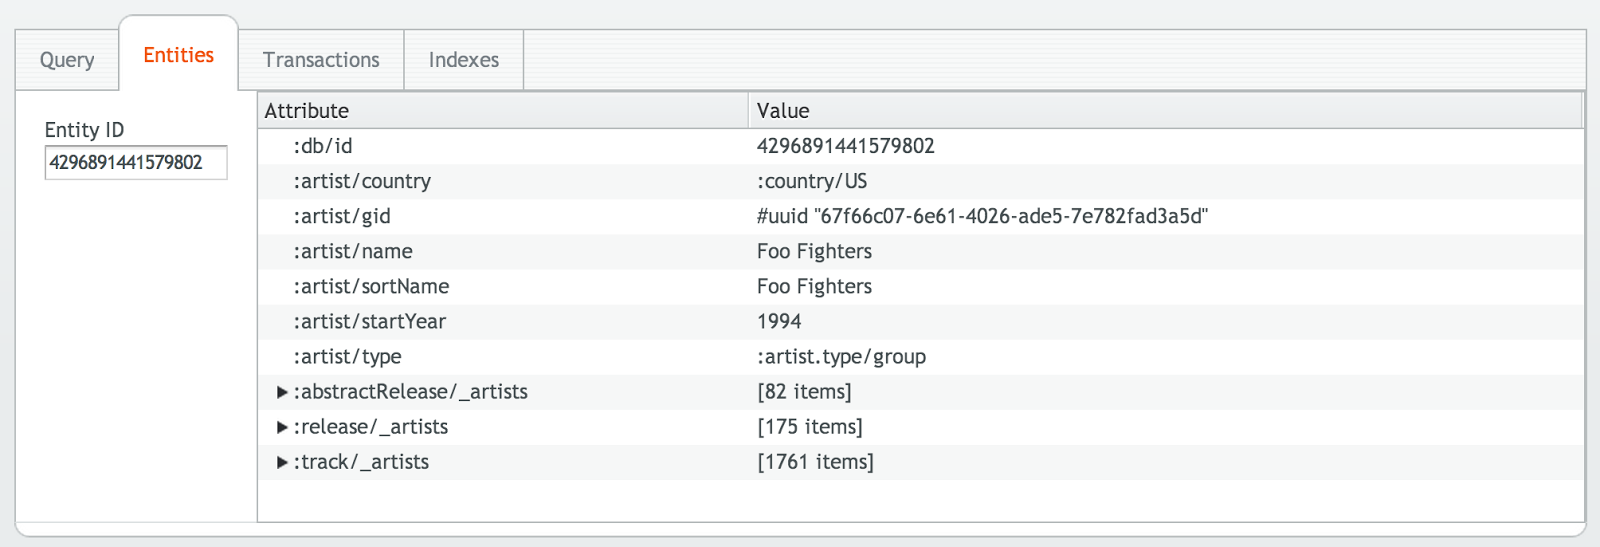Image resolution: width=1600 pixels, height=547 pixels.
Task: Click the value 4296891441579802 in table
Action: click(x=846, y=146)
